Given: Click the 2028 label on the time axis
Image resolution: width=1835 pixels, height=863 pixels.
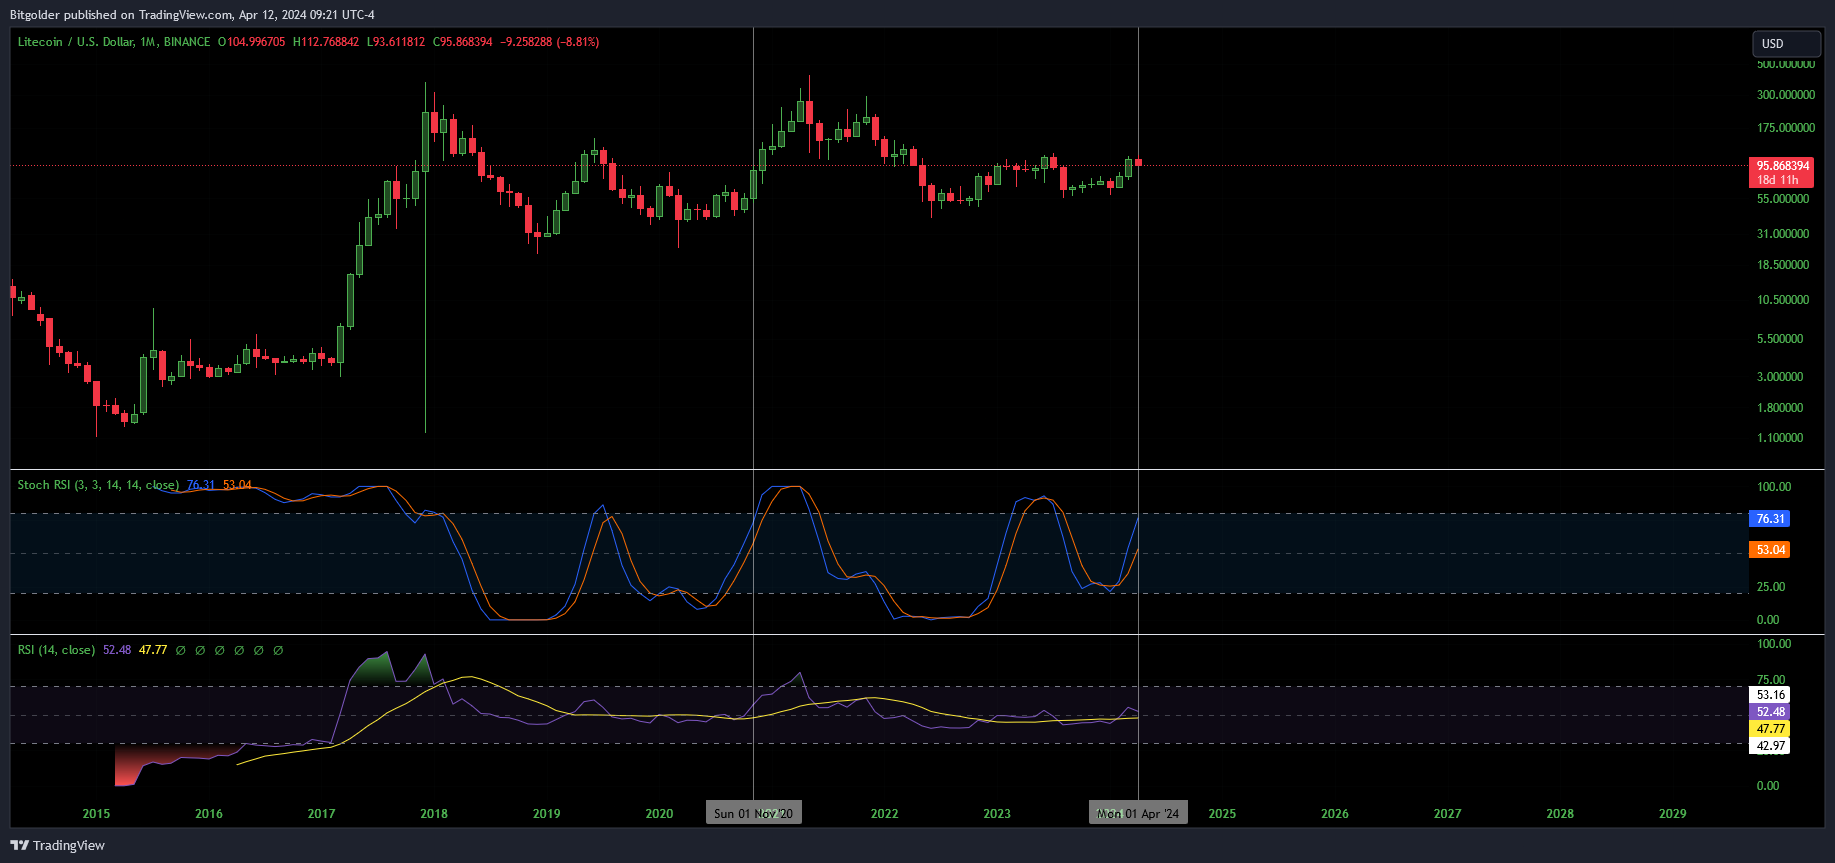Looking at the screenshot, I should tap(1560, 814).
